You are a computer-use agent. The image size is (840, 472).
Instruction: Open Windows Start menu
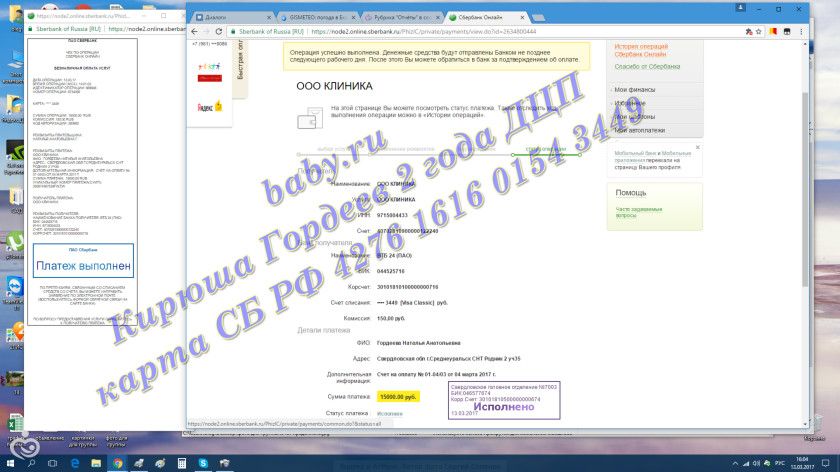(x=10, y=463)
